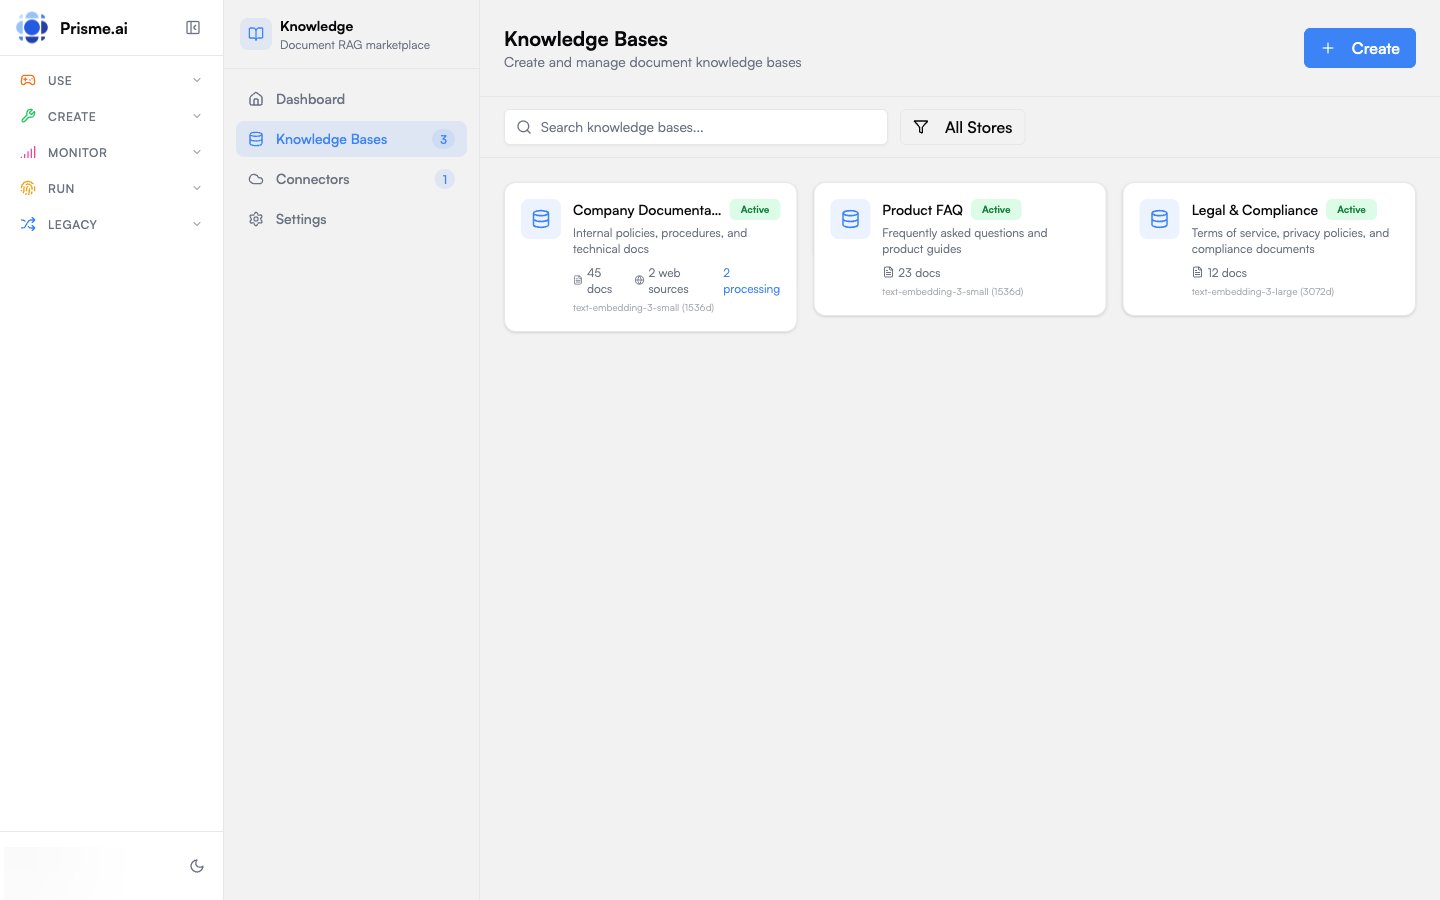Click the Connectors cloud icon
This screenshot has height=900, width=1440.
256,179
